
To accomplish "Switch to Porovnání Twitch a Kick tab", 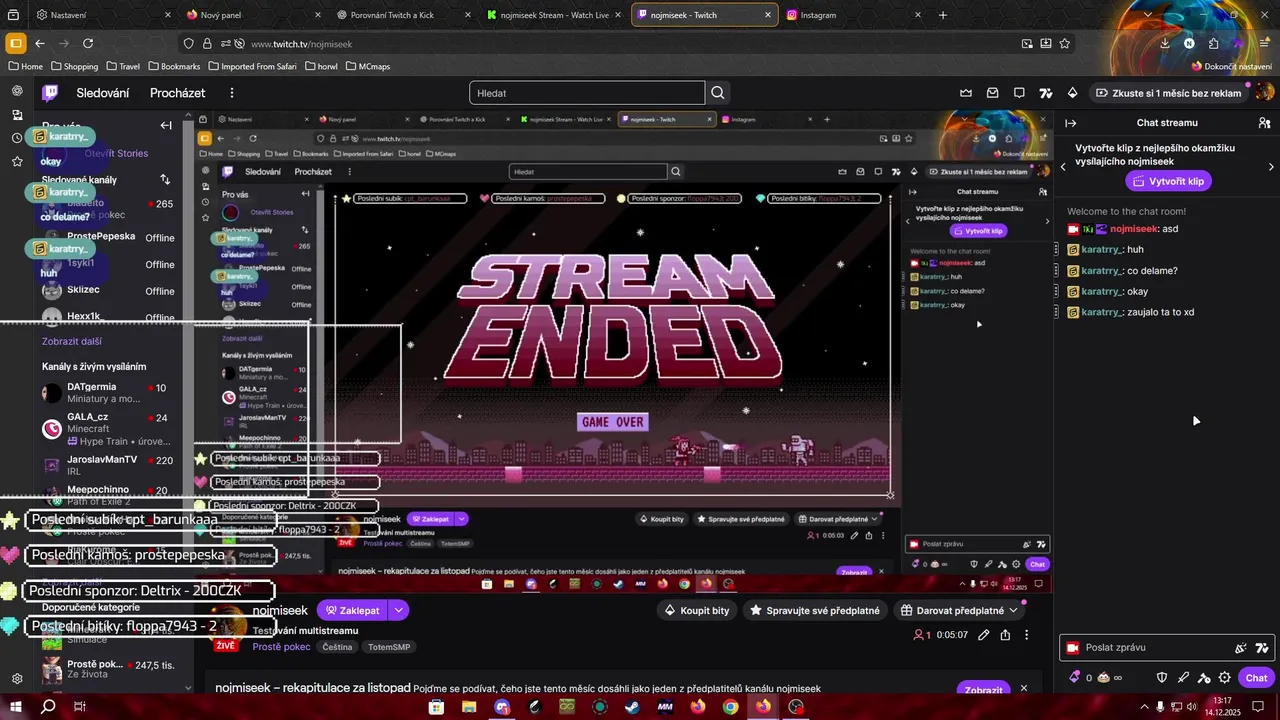I will click(403, 15).
